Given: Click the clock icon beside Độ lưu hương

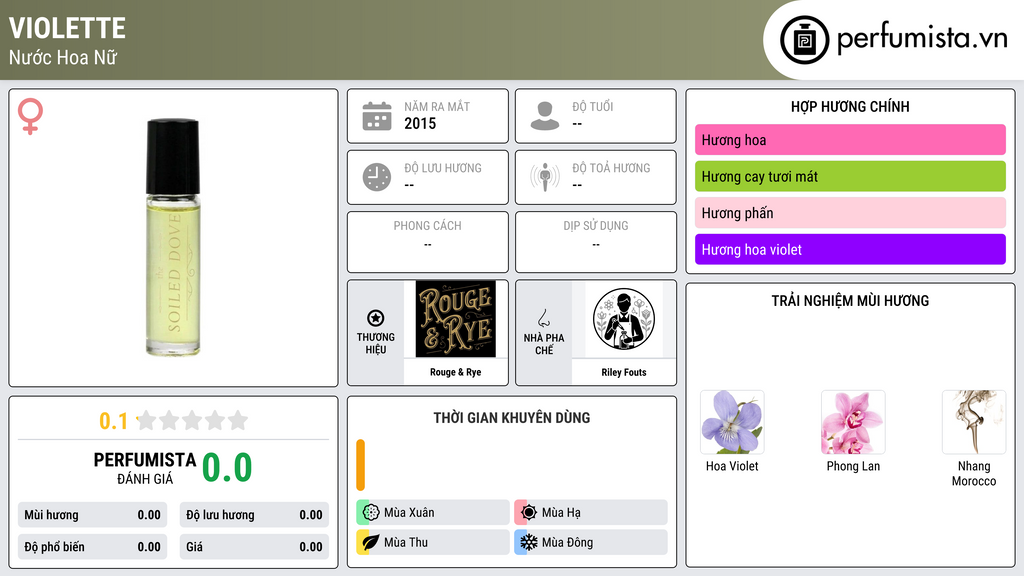Looking at the screenshot, I should pyautogui.click(x=377, y=178).
